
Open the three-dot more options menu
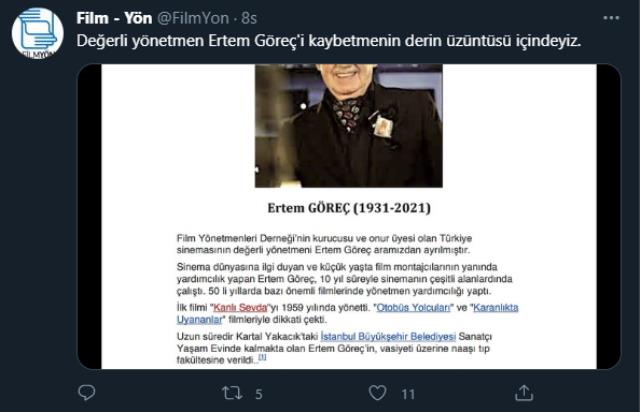(611, 18)
